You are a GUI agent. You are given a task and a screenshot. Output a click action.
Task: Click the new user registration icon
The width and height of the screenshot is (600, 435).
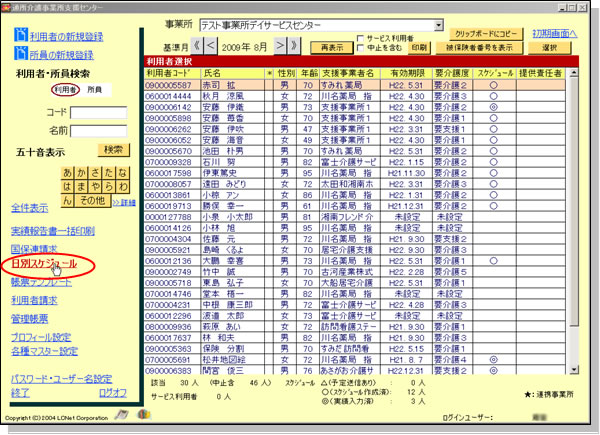(21, 35)
